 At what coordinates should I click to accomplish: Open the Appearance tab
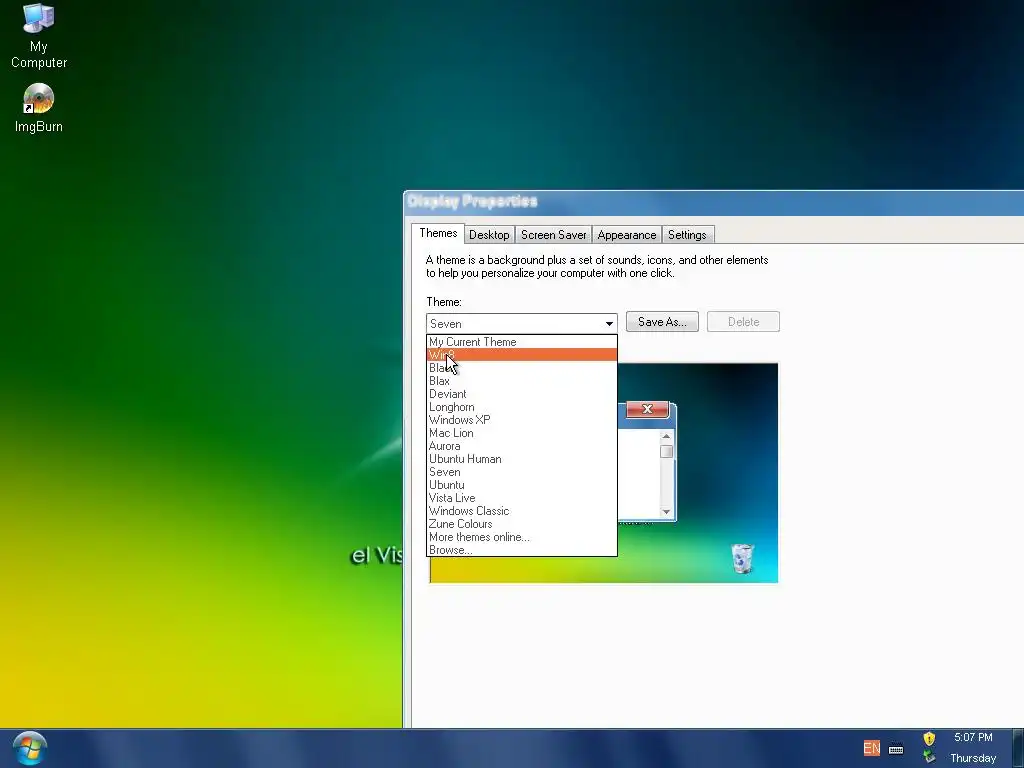tap(626, 234)
